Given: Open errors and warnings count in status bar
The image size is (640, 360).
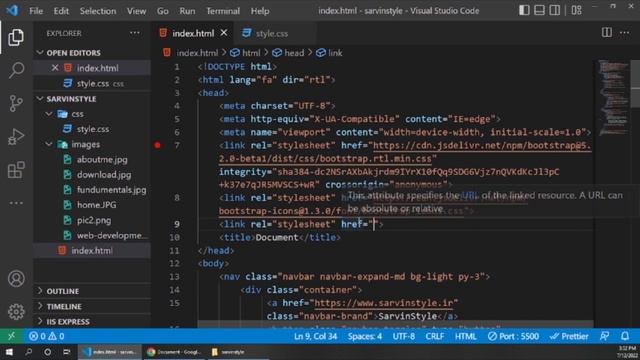Looking at the screenshot, I should (46, 336).
